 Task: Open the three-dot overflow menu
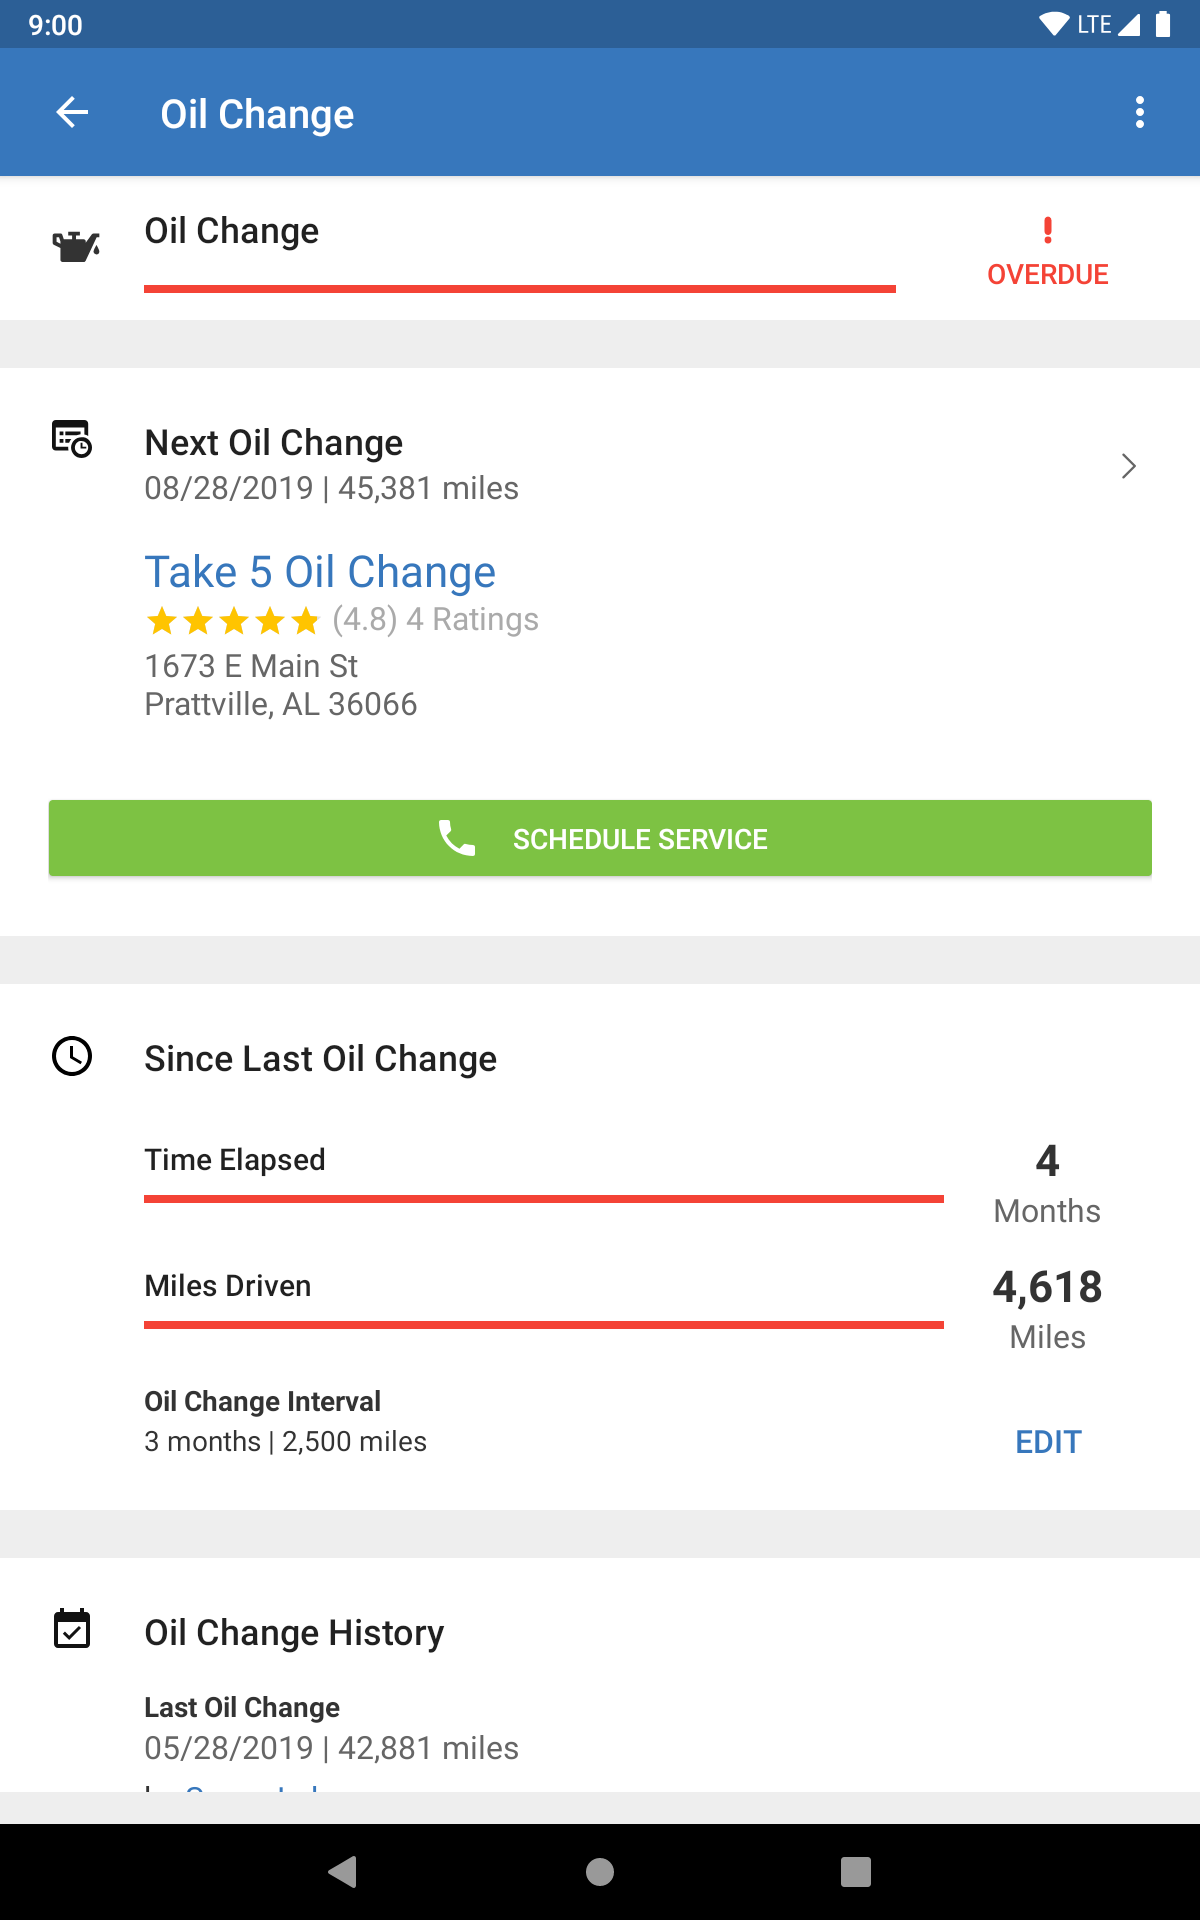[1139, 113]
